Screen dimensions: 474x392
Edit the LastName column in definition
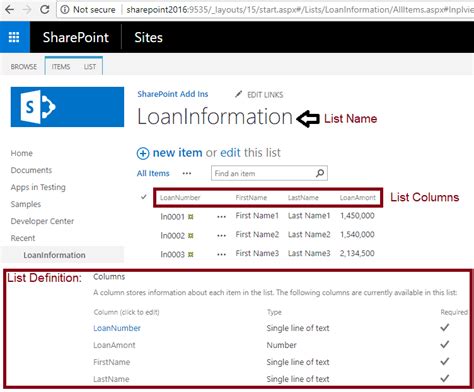[x=111, y=379]
